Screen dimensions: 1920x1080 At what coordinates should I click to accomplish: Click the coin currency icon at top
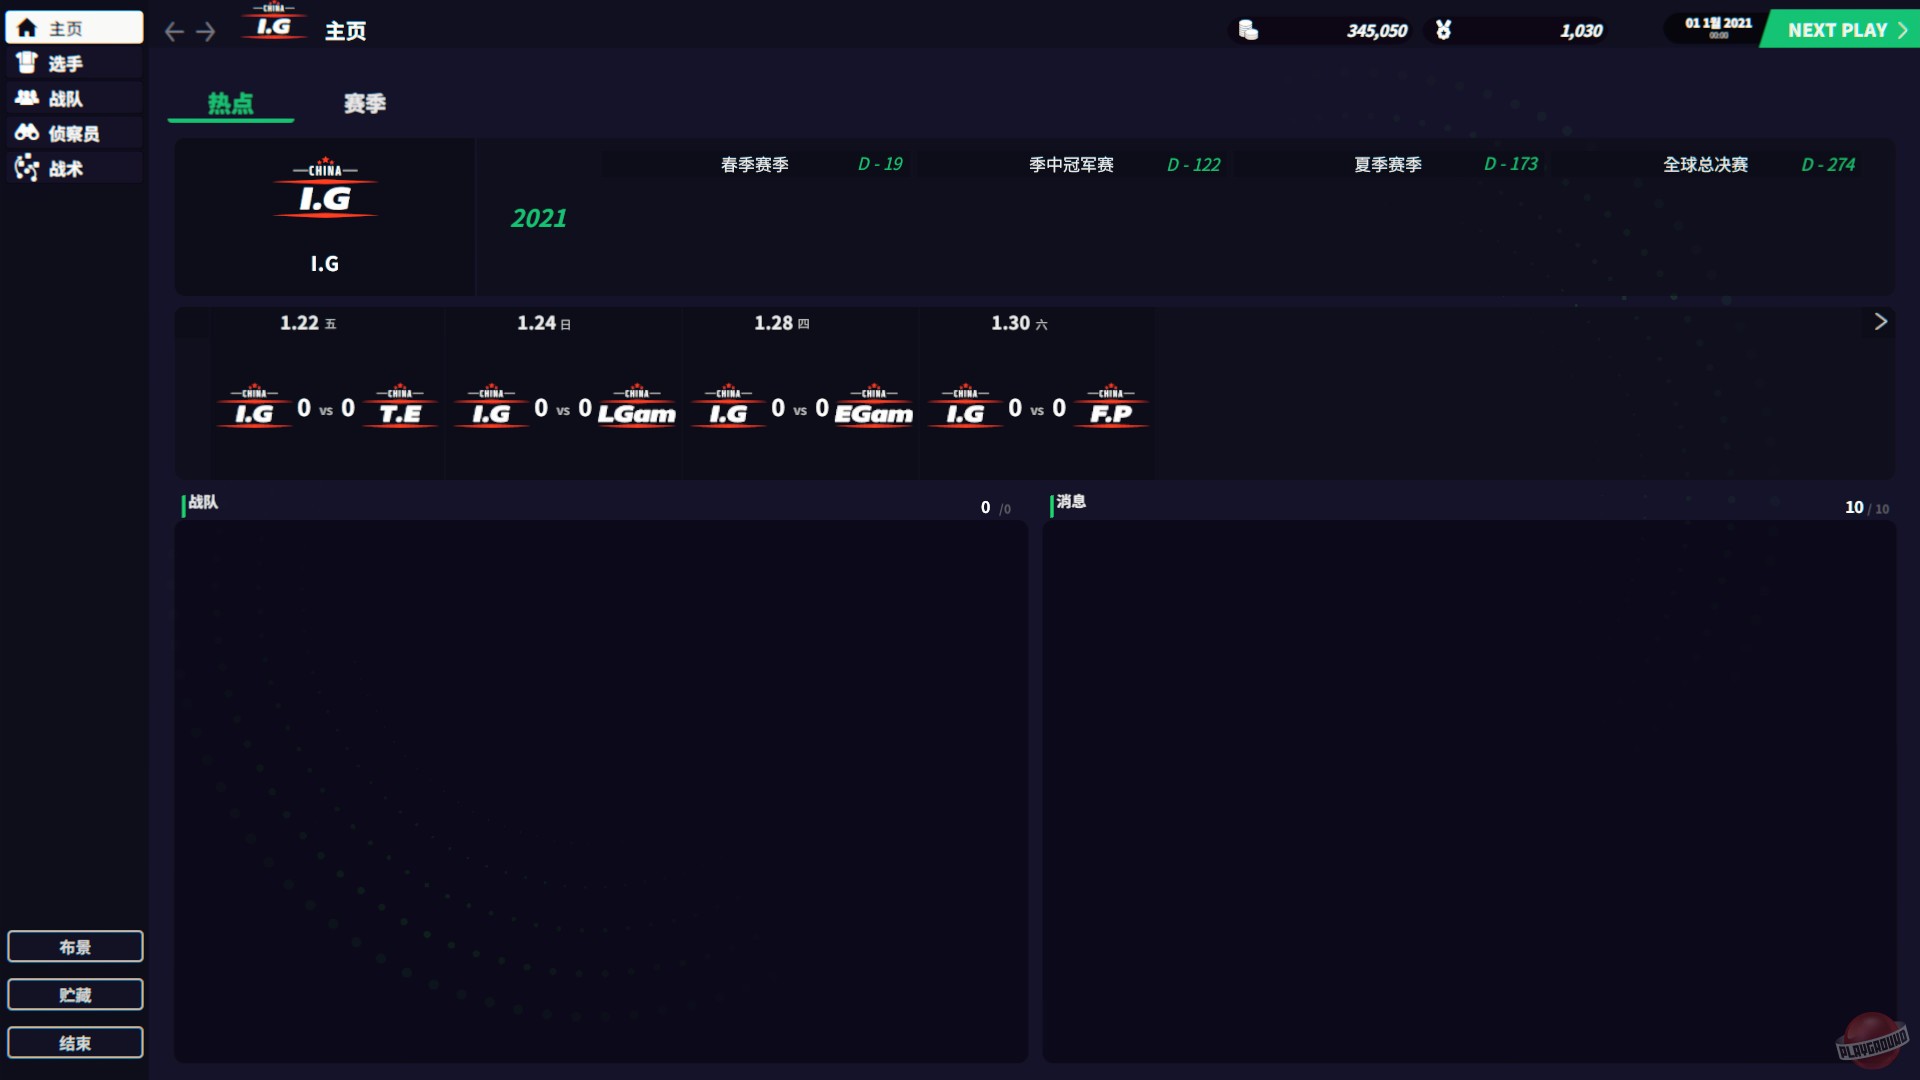(1248, 30)
